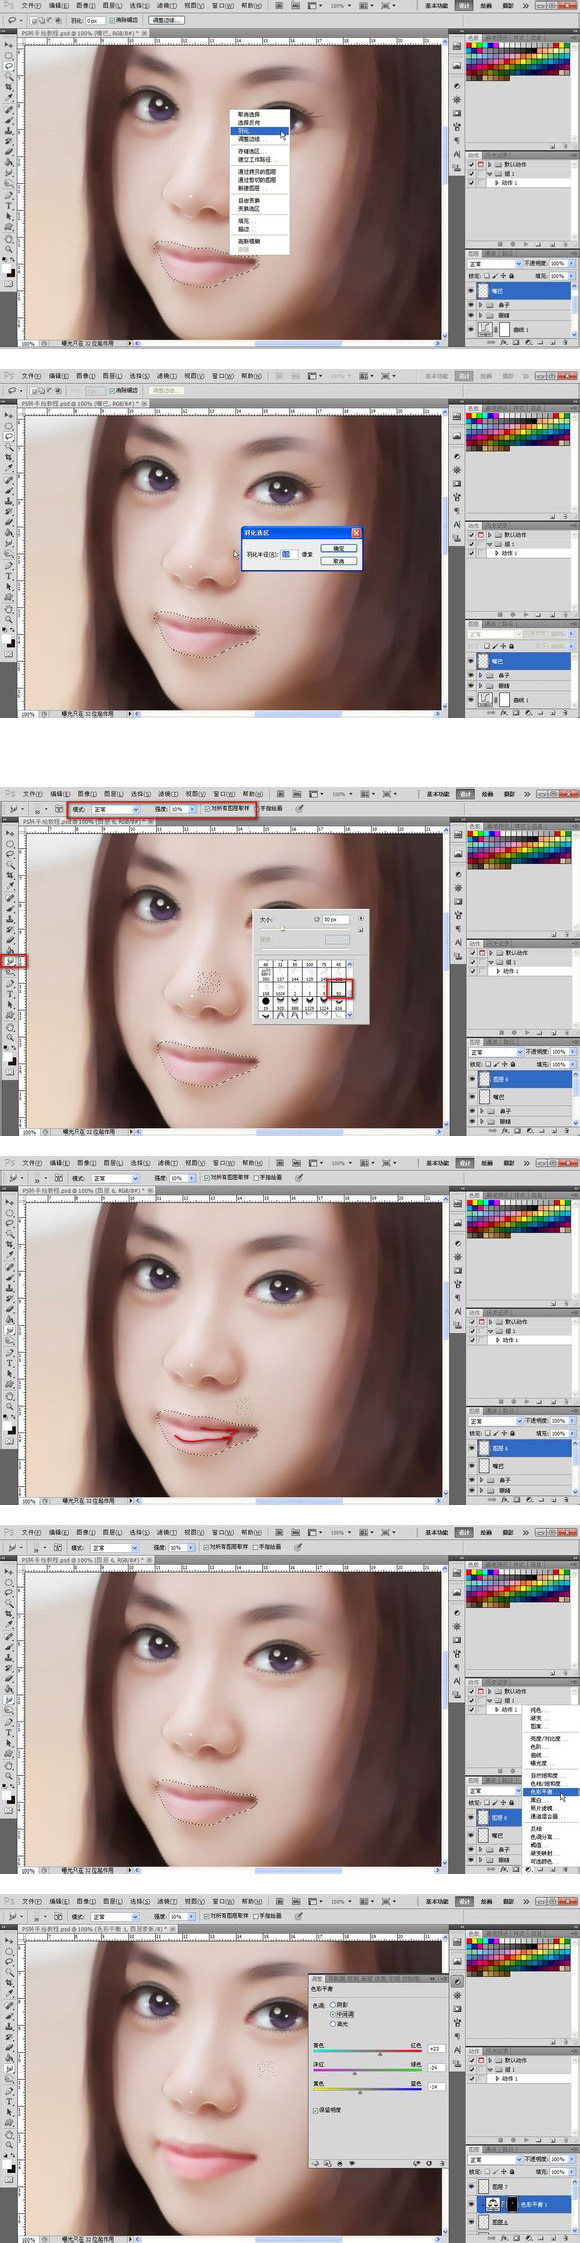Image resolution: width=580 pixels, height=2243 pixels.
Task: Click the 青色–红色 color balance slider
Action: (367, 2052)
